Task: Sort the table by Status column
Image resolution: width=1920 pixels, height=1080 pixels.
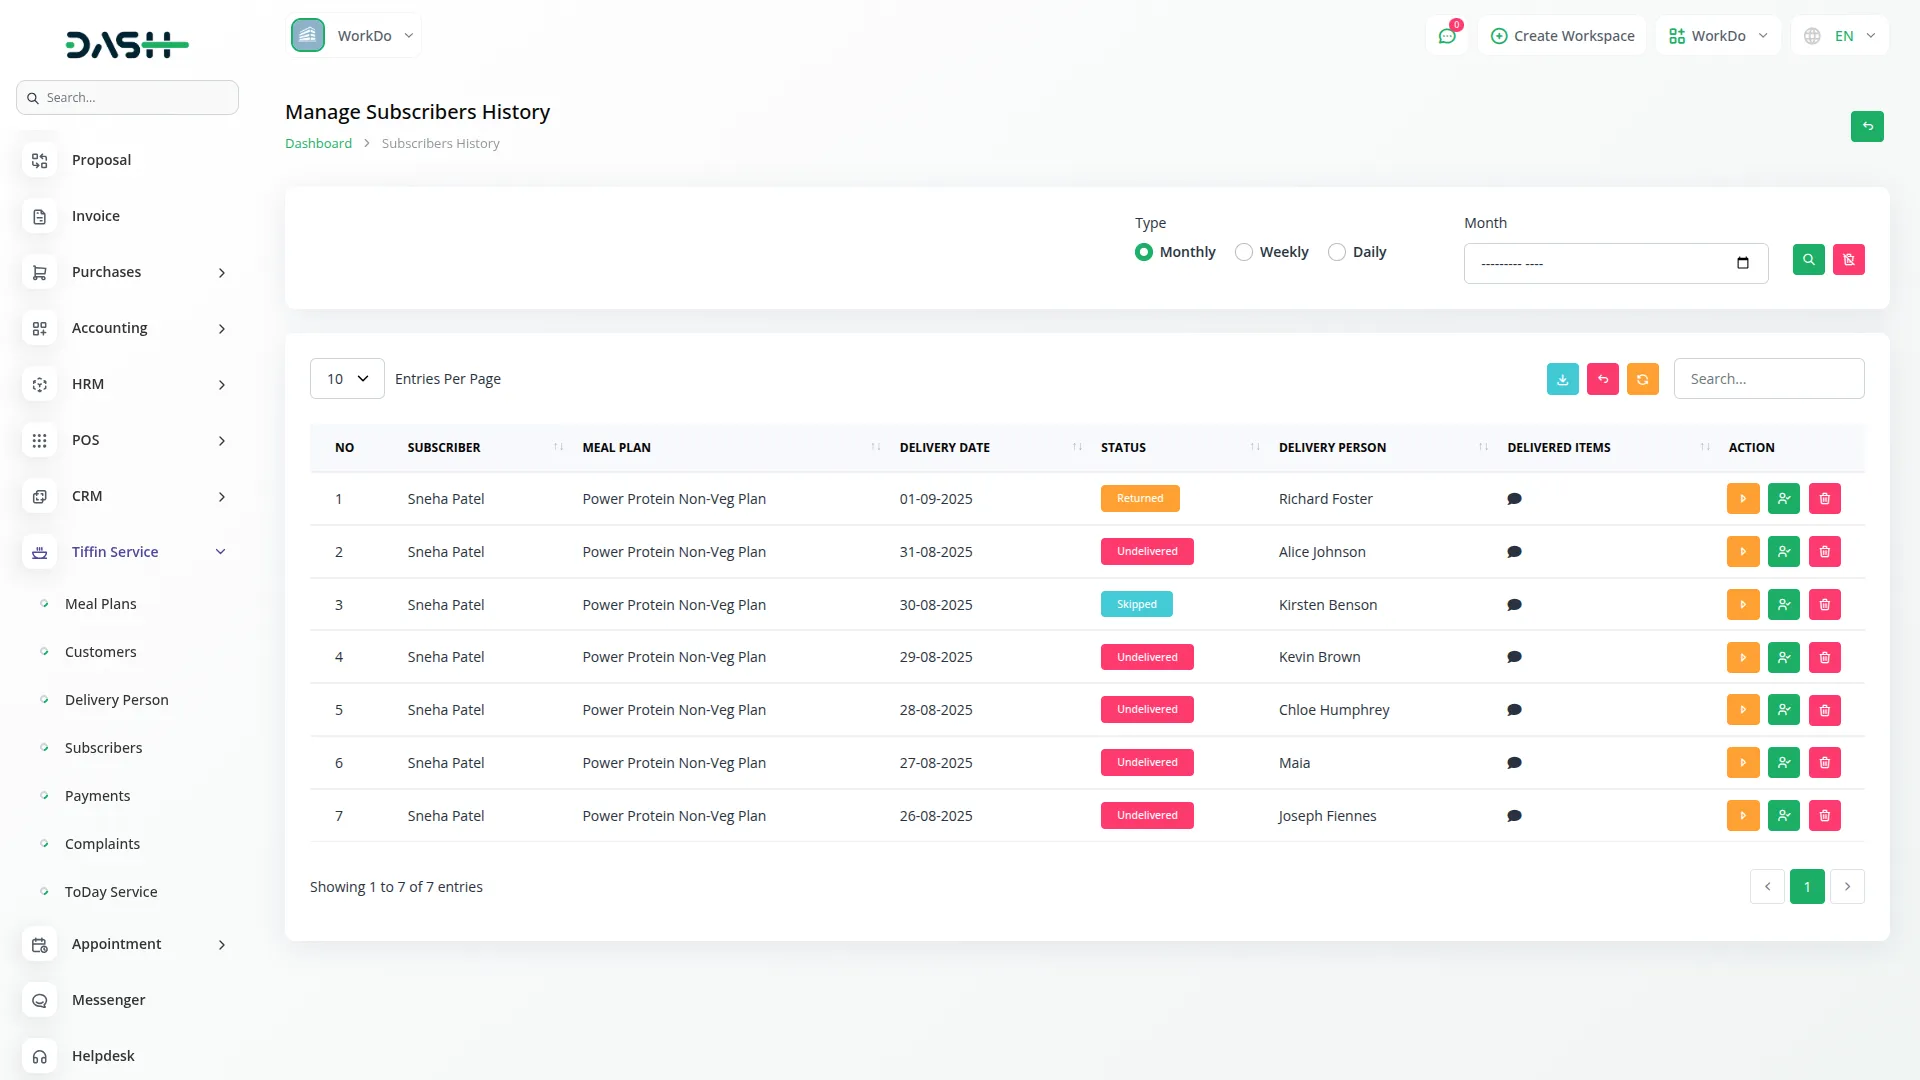Action: pyautogui.click(x=1180, y=448)
